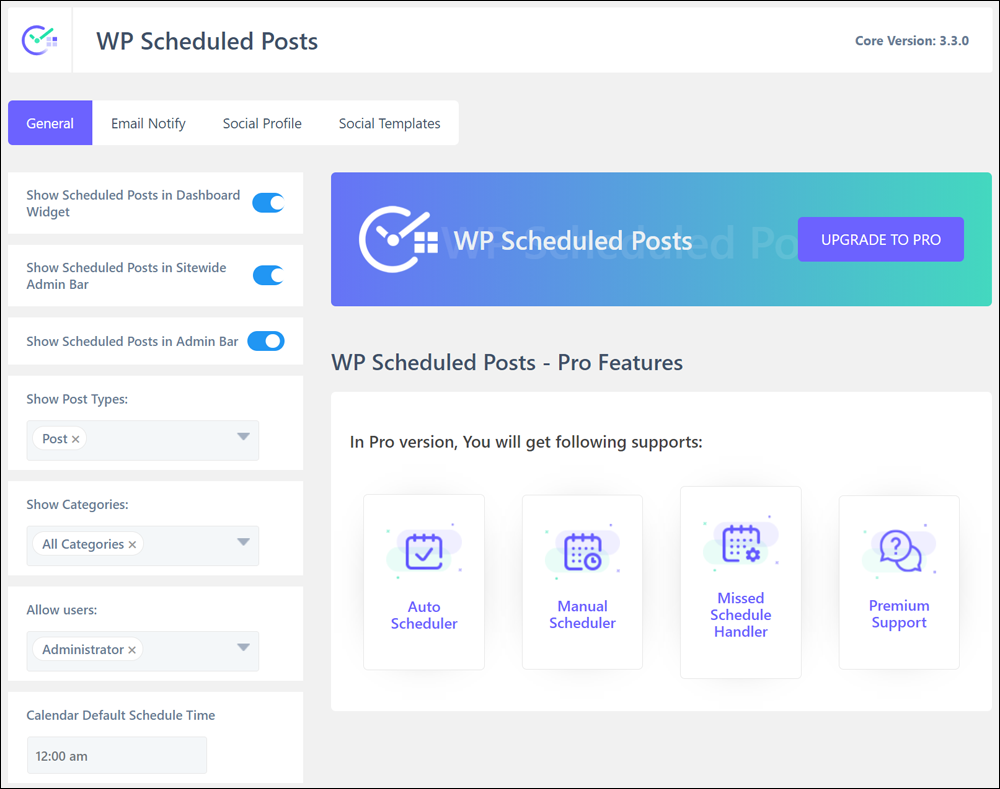Image resolution: width=1000 pixels, height=789 pixels.
Task: Click the UPGRADE TO PRO button
Action: pos(881,239)
